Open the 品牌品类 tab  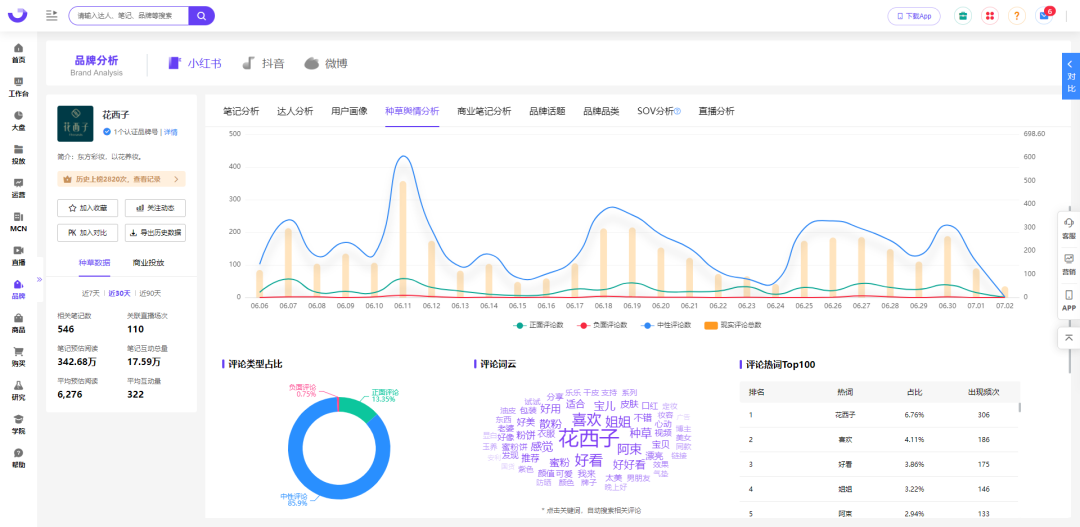coord(601,112)
